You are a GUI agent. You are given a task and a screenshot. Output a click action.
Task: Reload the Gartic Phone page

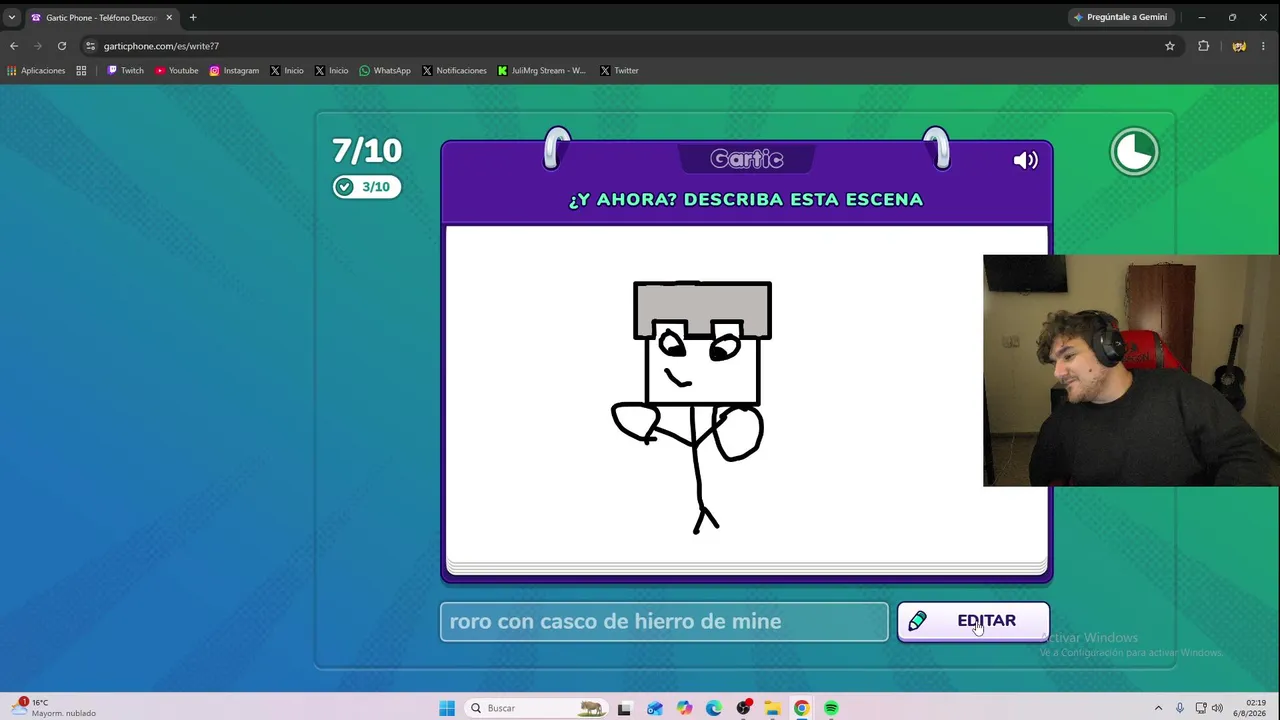62,46
